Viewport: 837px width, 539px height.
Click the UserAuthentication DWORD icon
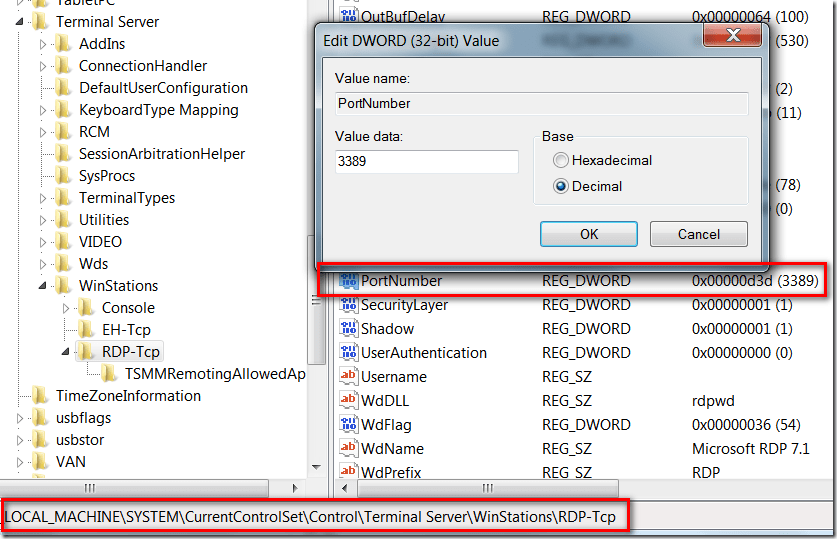click(349, 353)
